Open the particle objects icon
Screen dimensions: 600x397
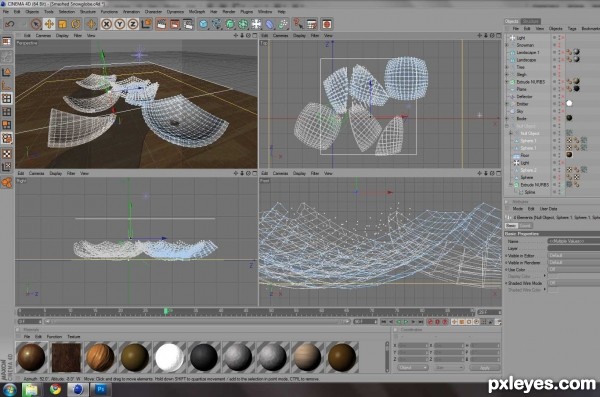point(283,24)
